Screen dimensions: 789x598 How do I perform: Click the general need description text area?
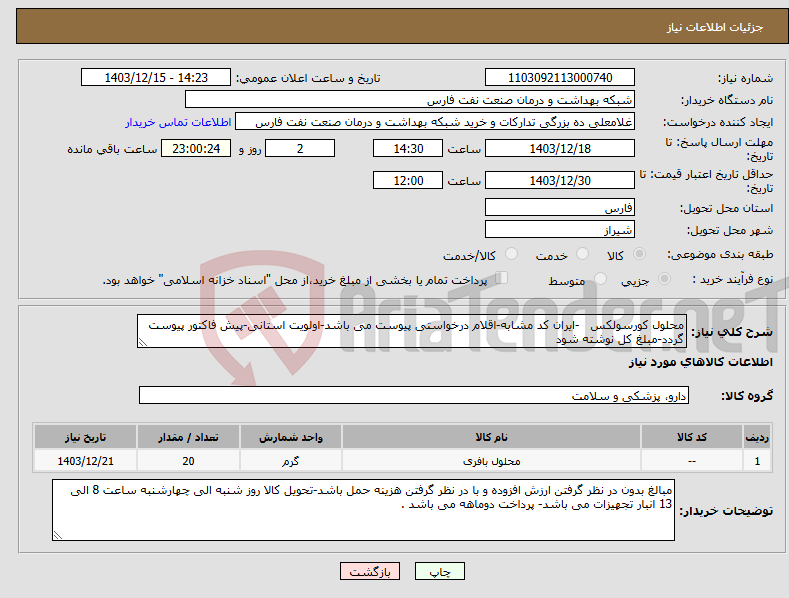[x=412, y=331]
